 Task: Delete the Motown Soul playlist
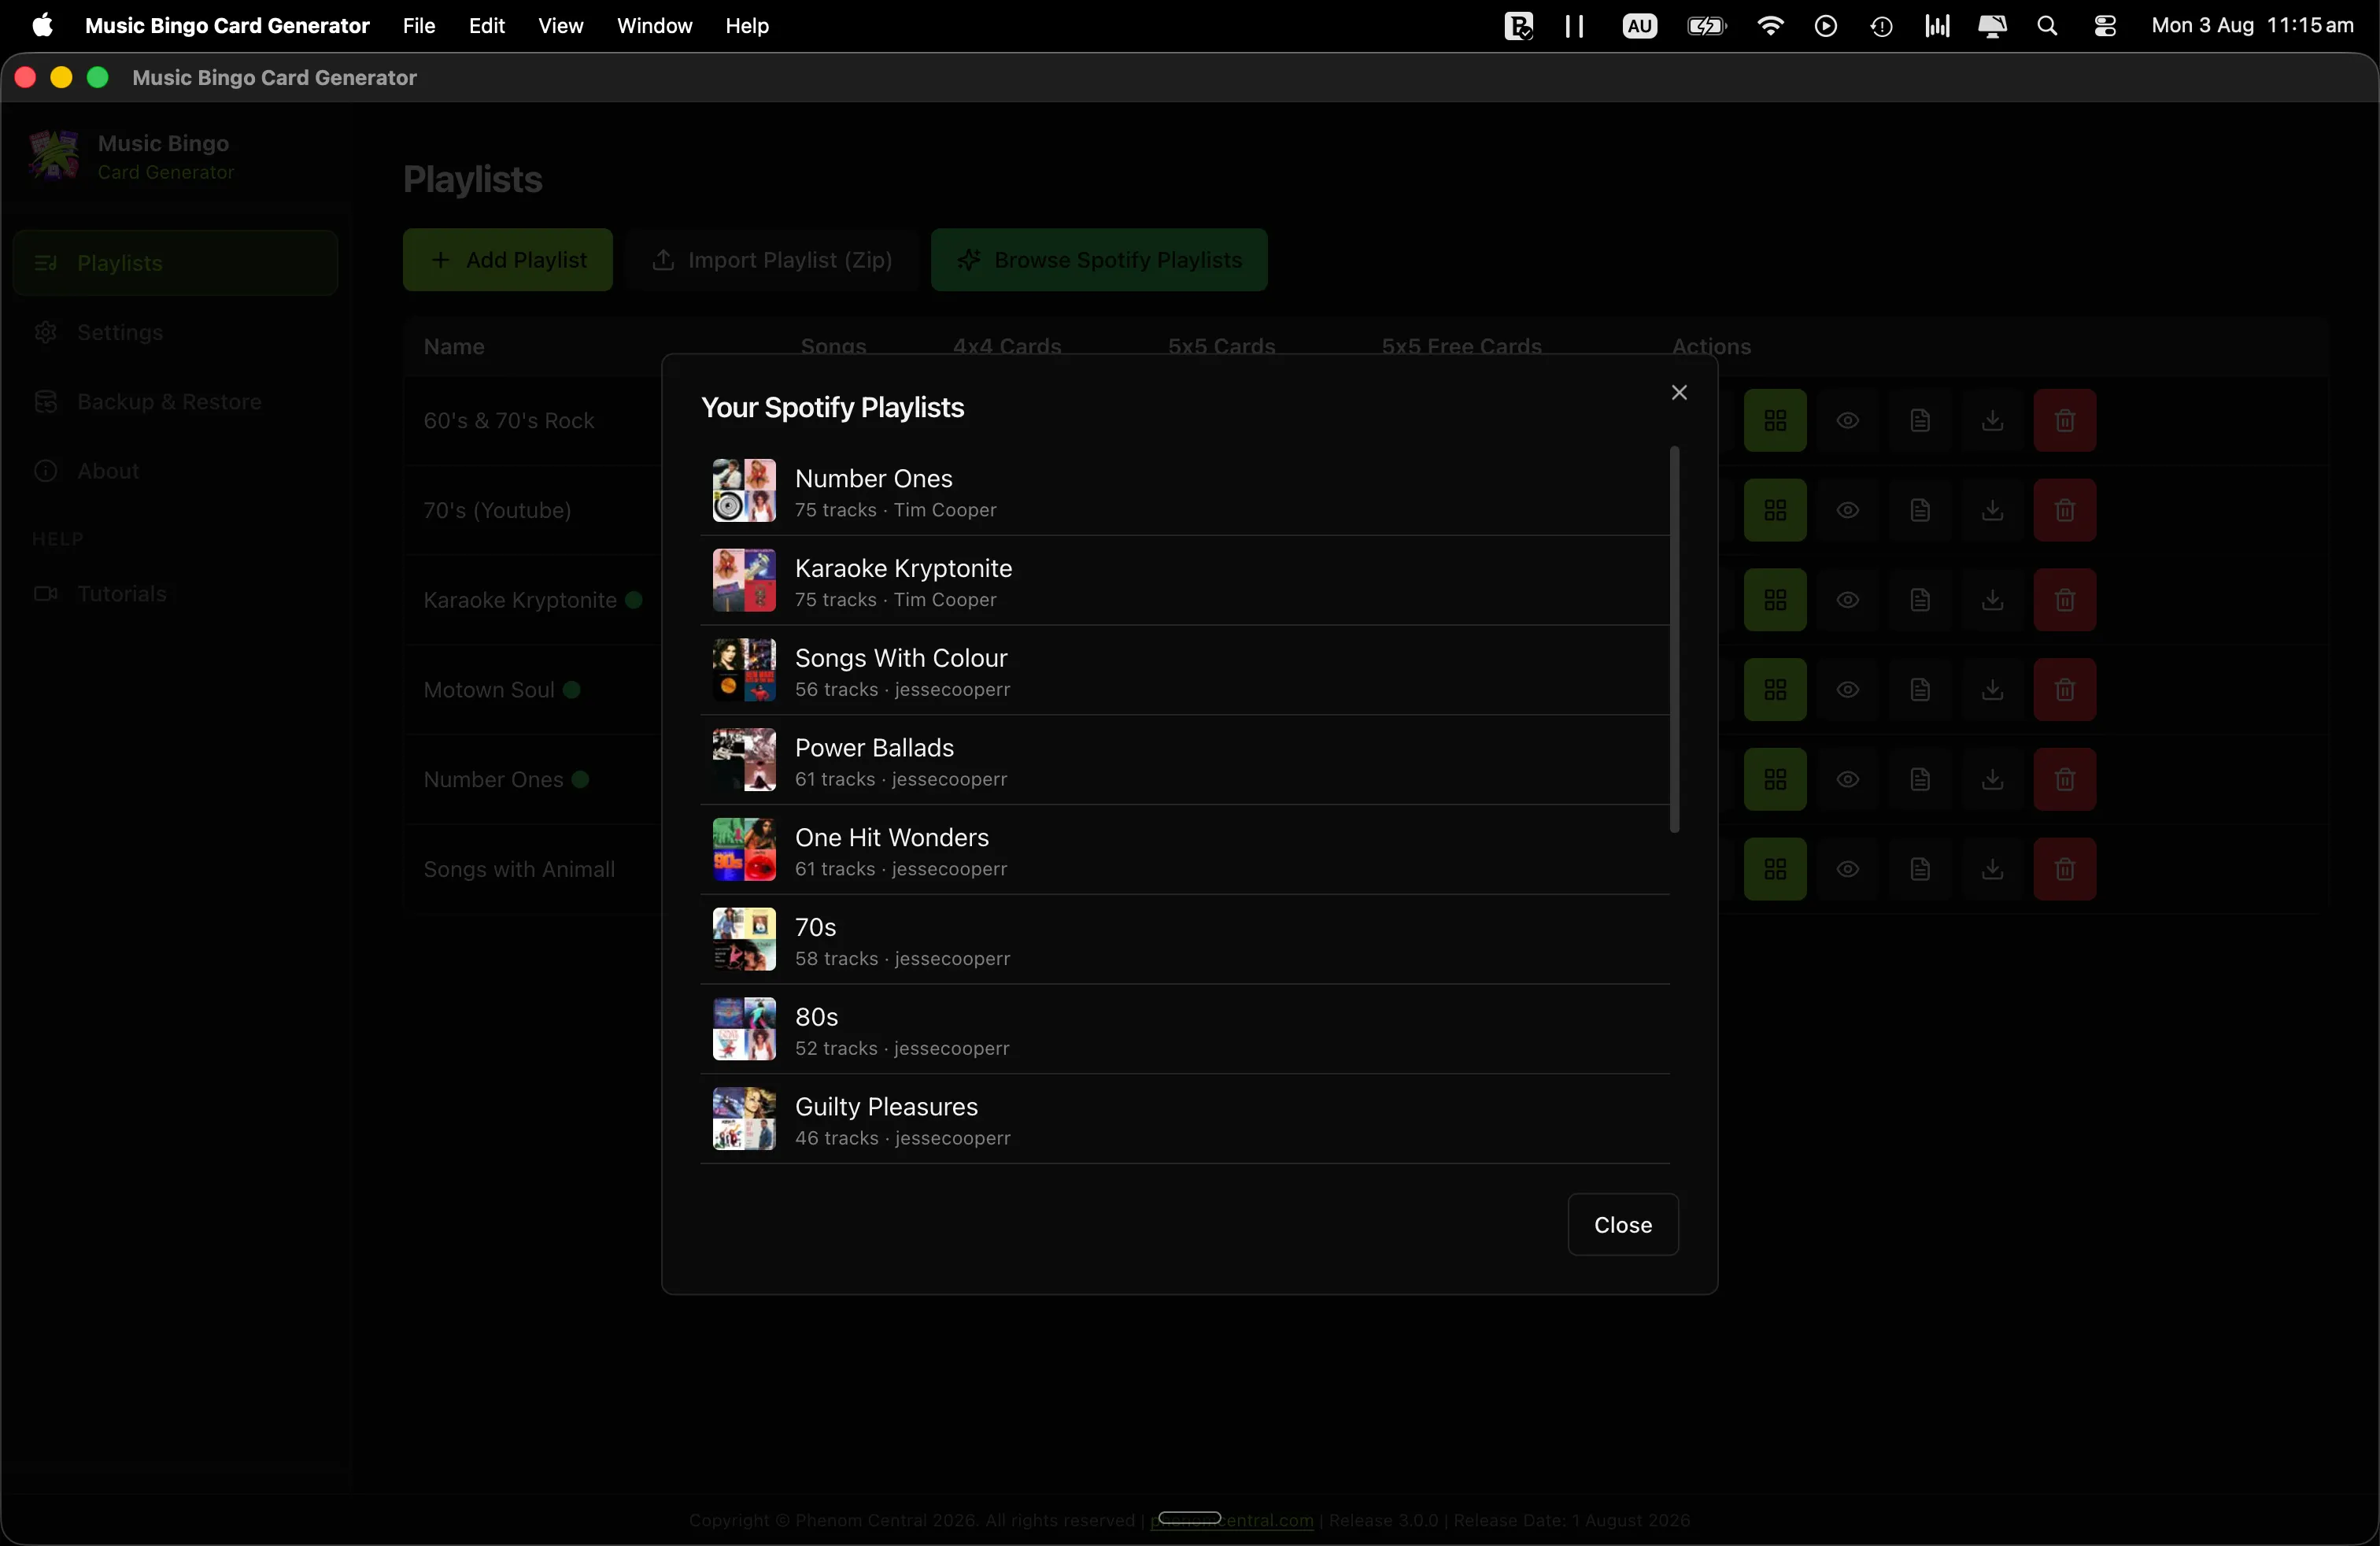(2064, 690)
